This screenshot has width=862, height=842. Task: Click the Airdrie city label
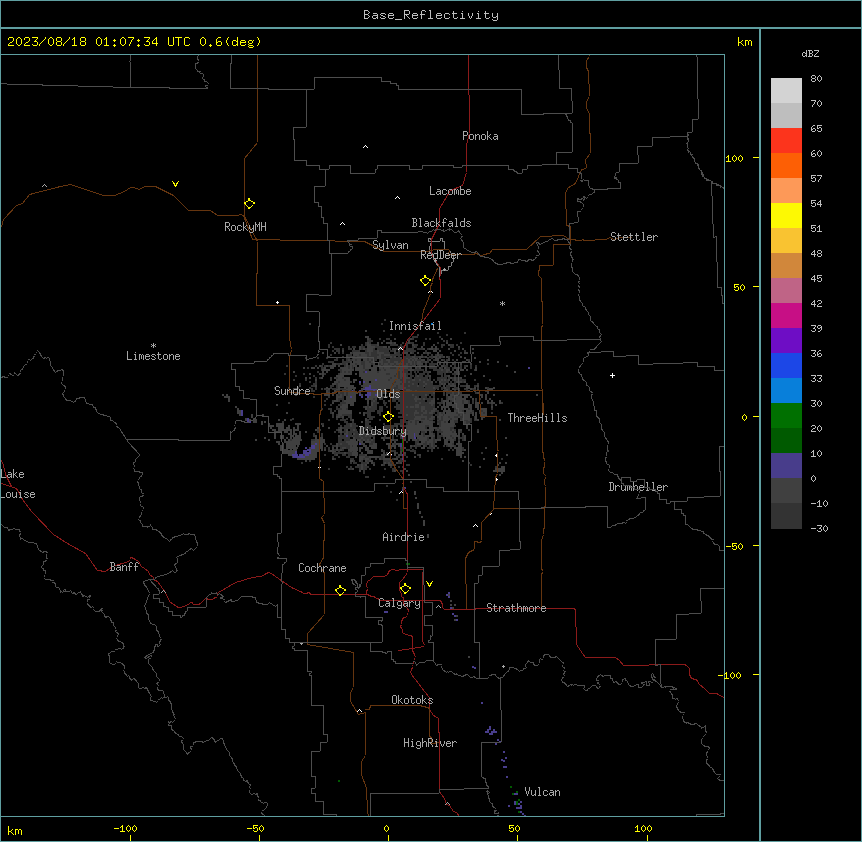coord(404,537)
